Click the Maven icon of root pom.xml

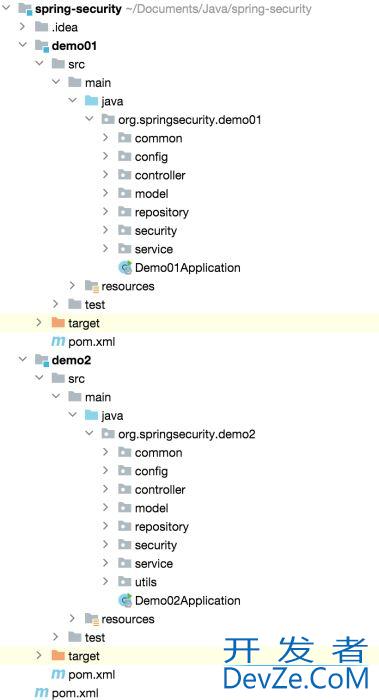[x=42, y=693]
